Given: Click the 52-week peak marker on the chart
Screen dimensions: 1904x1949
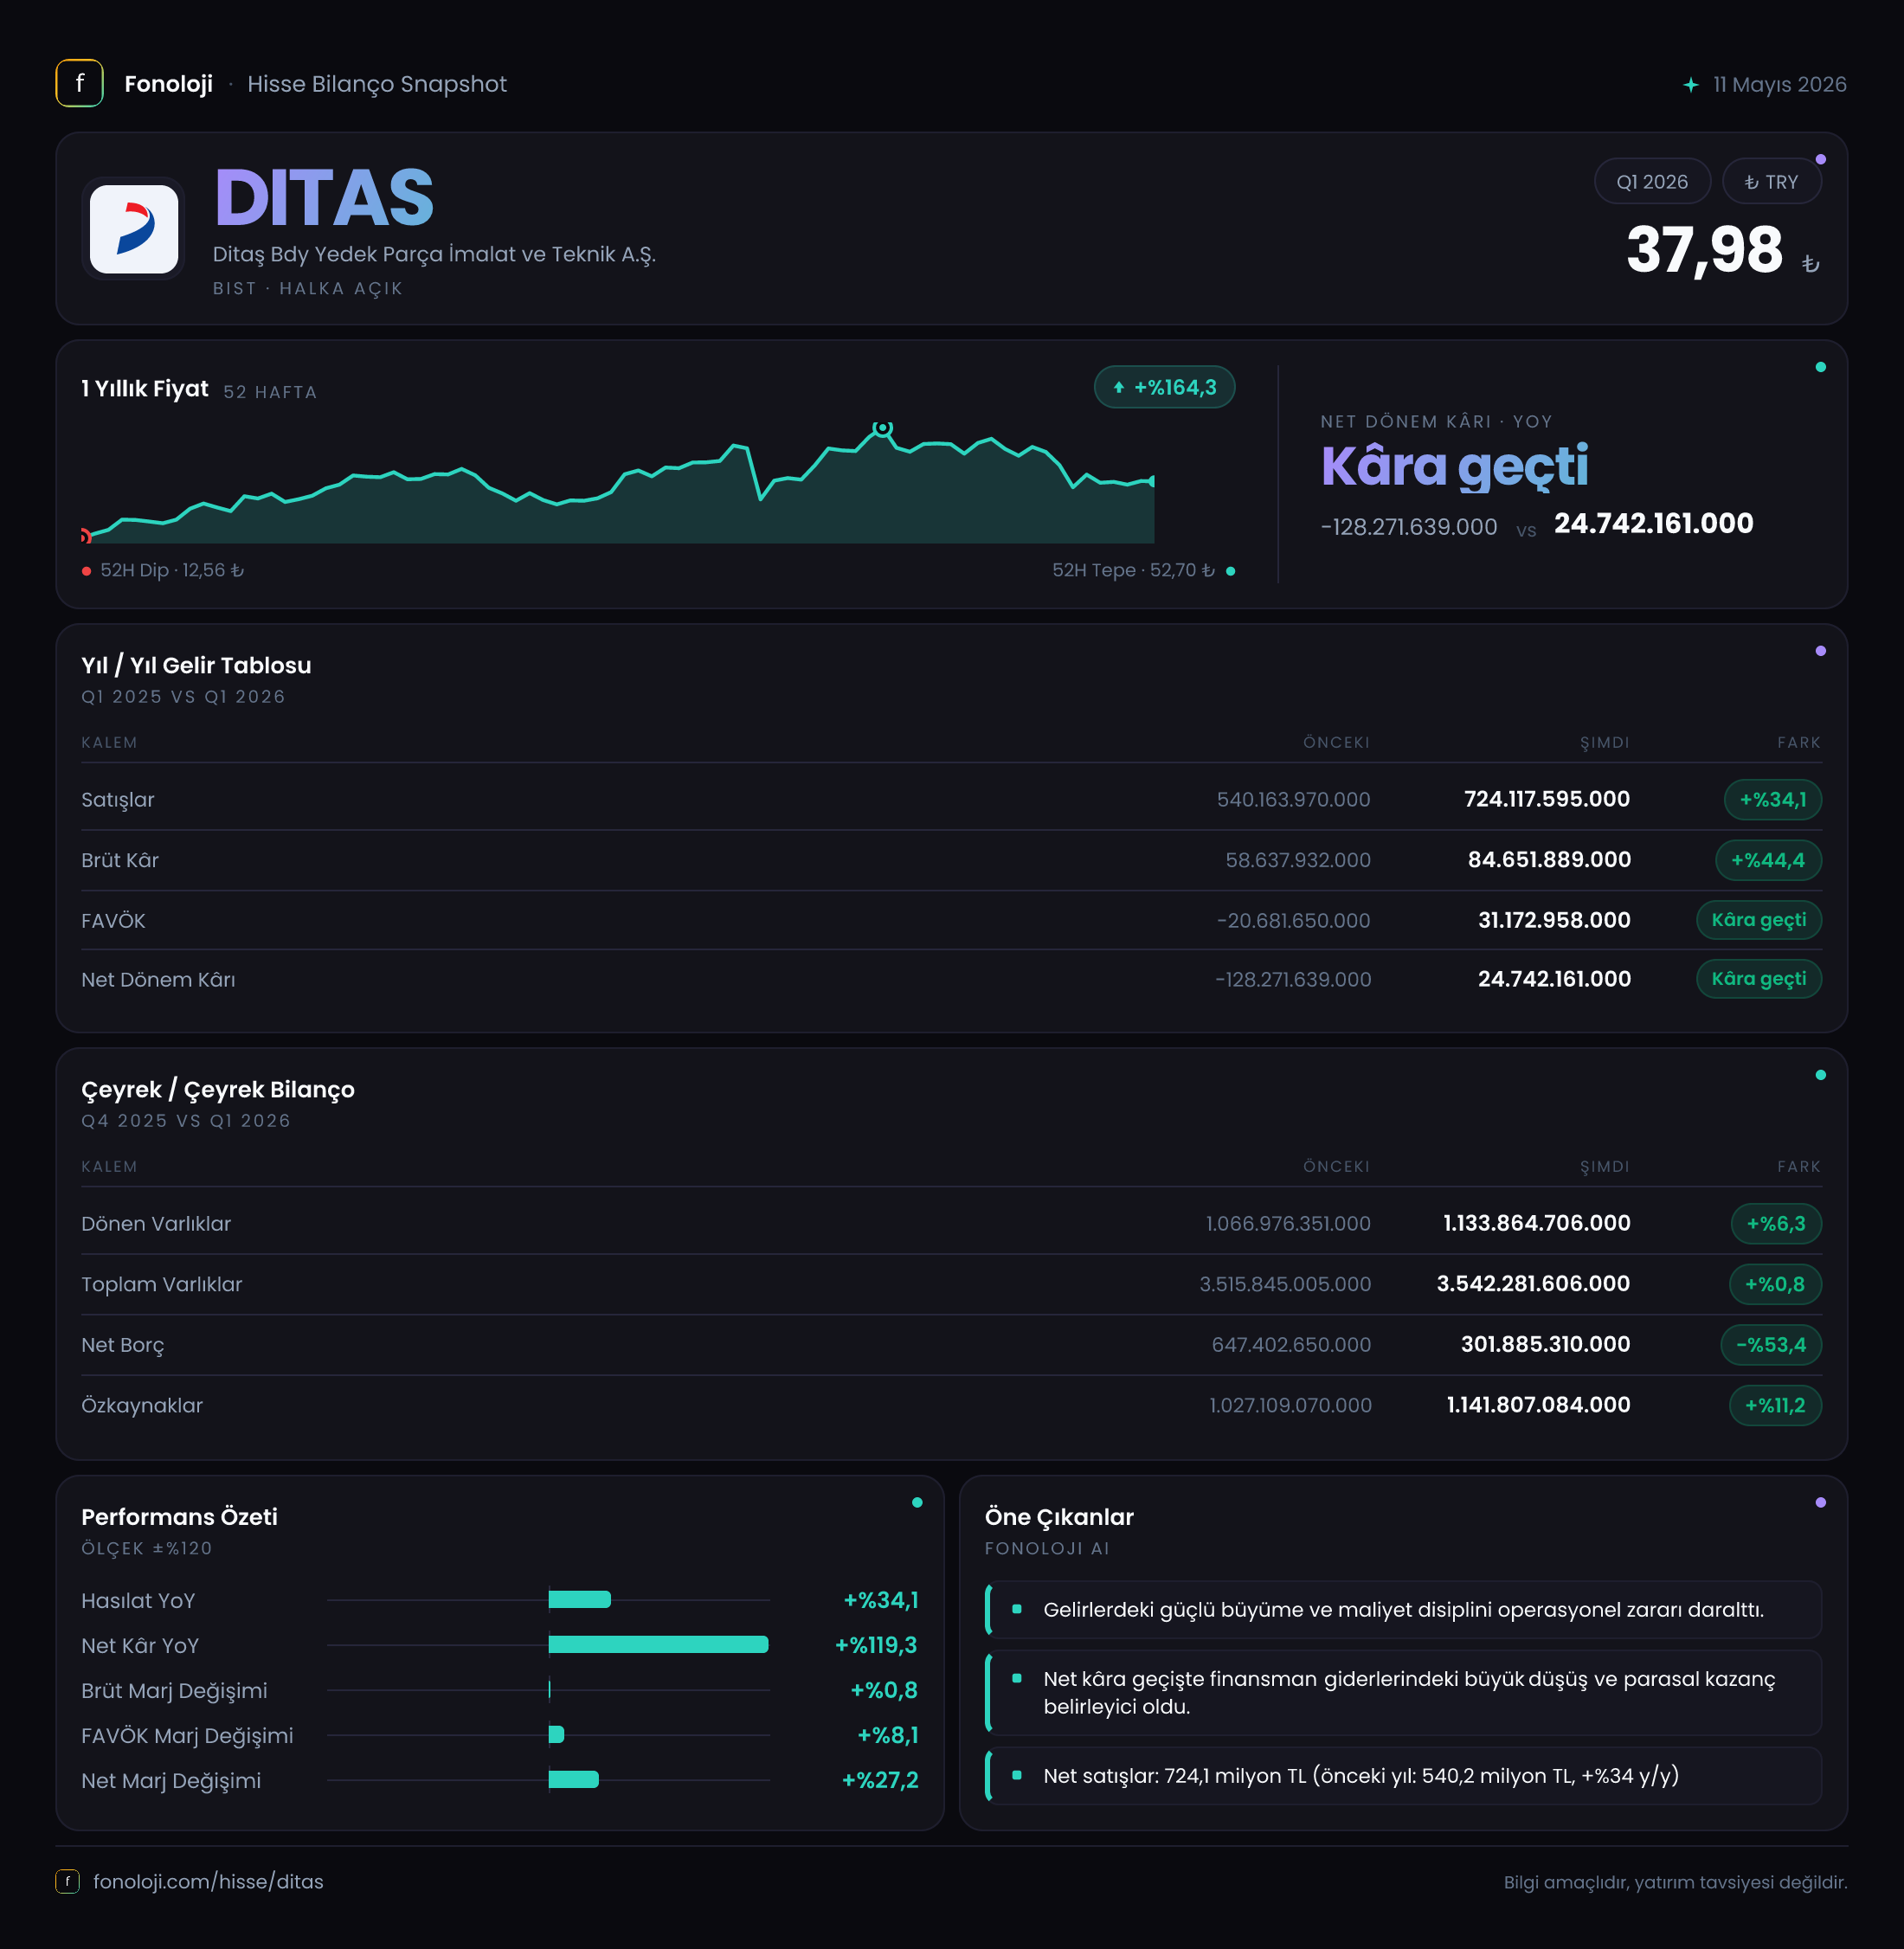Looking at the screenshot, I should [882, 428].
